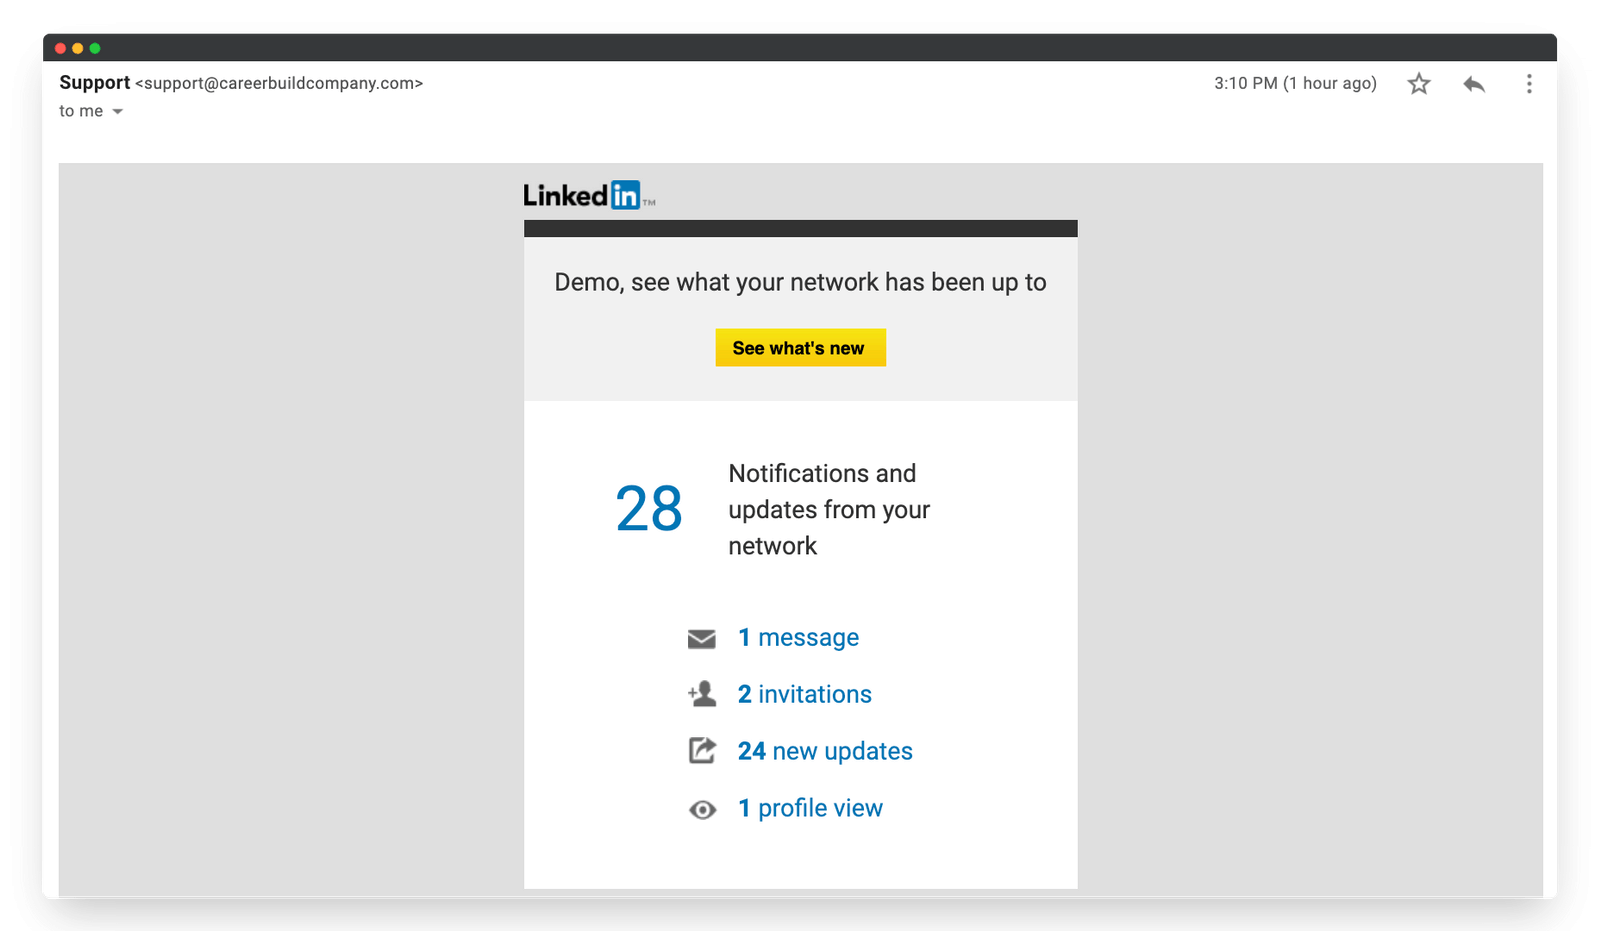Click the add-person icon beside invitations
This screenshot has width=1600, height=931.
703,694
